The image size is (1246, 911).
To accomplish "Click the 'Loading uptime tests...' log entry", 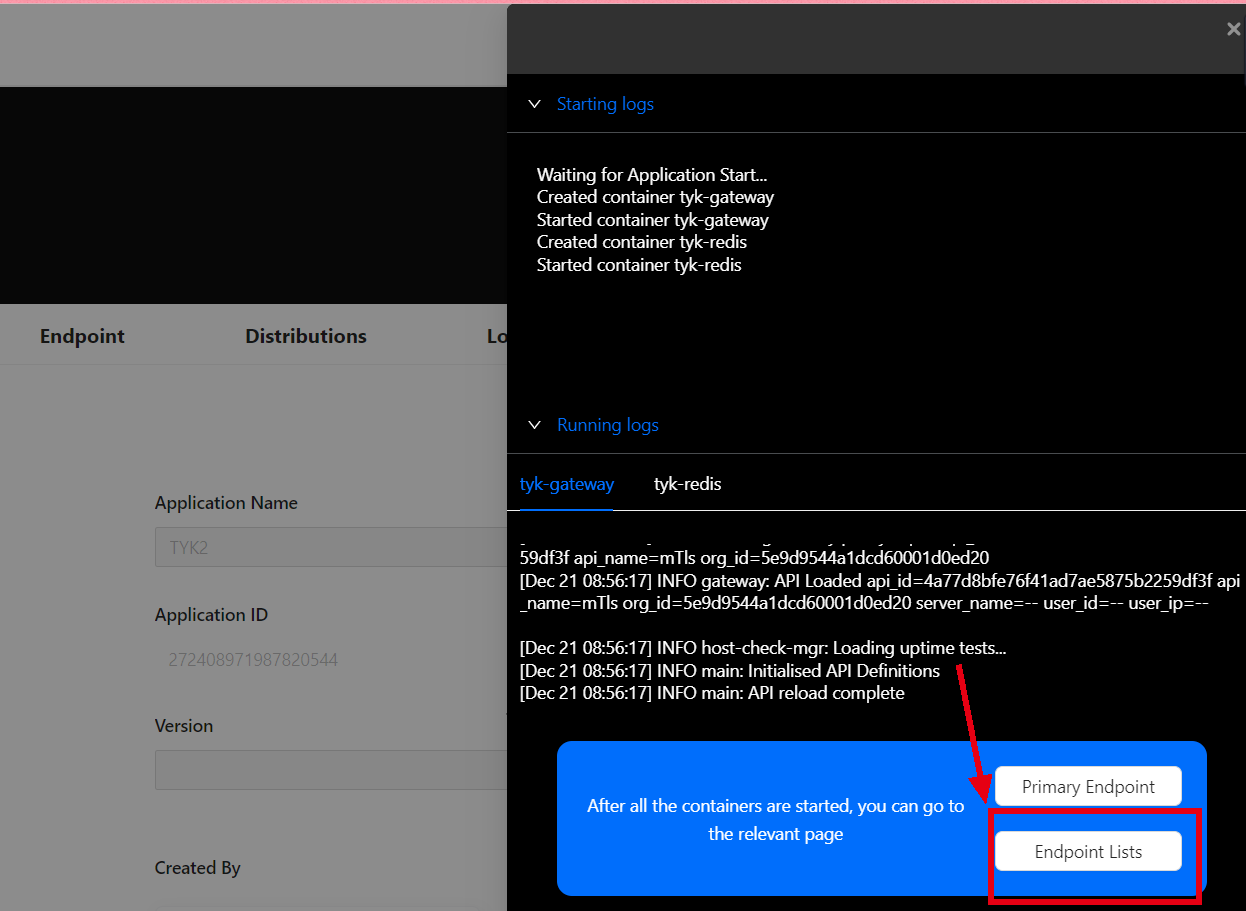I will (763, 648).
